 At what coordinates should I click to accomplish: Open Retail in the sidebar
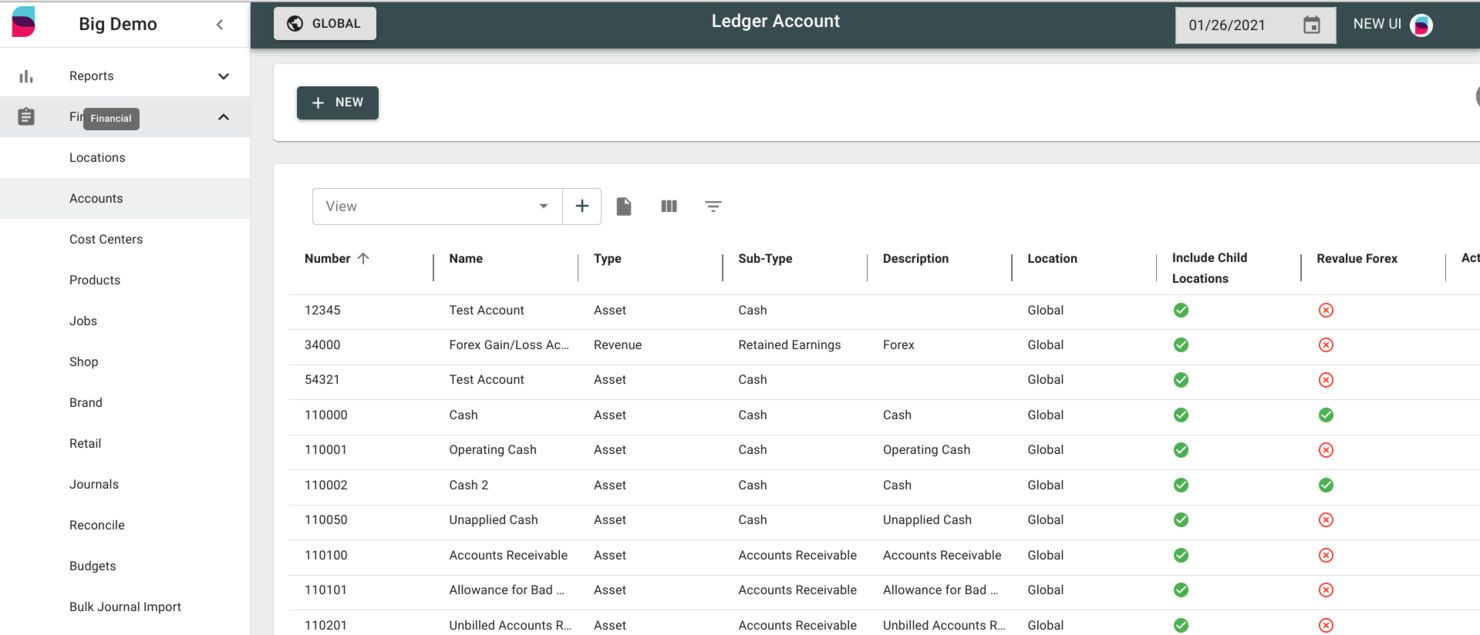(85, 444)
